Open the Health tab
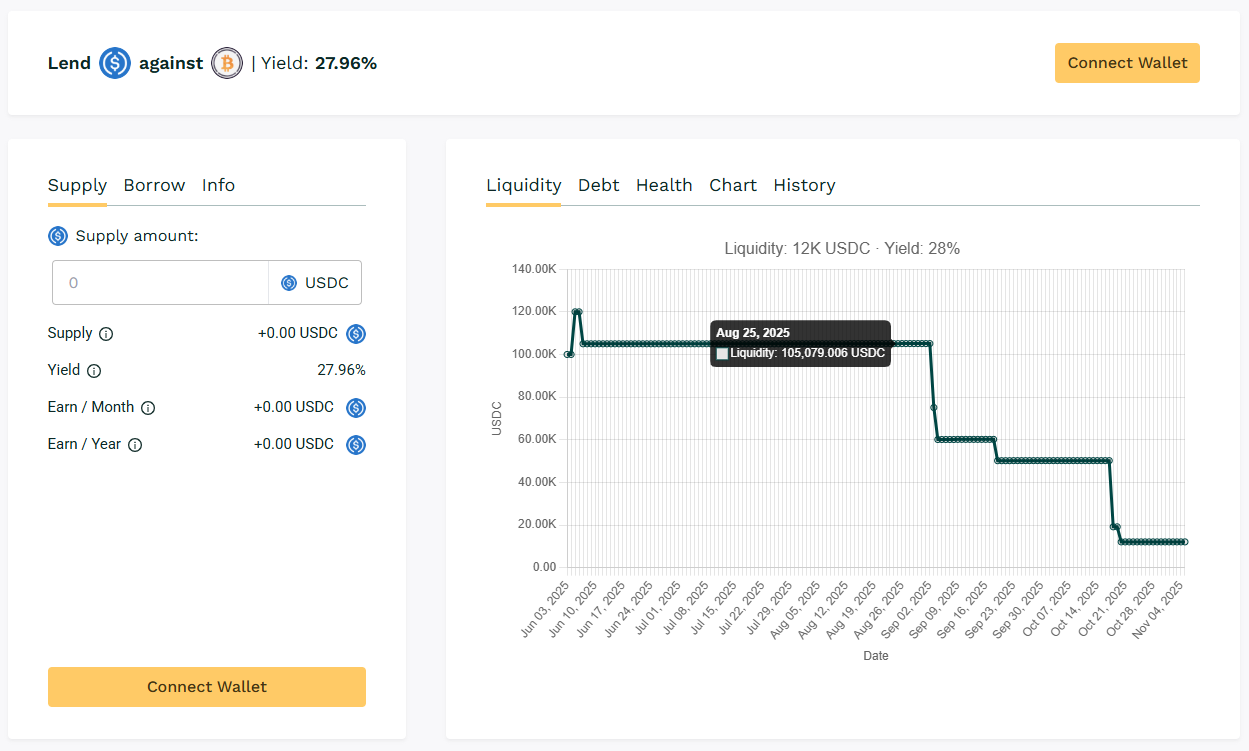 click(664, 185)
